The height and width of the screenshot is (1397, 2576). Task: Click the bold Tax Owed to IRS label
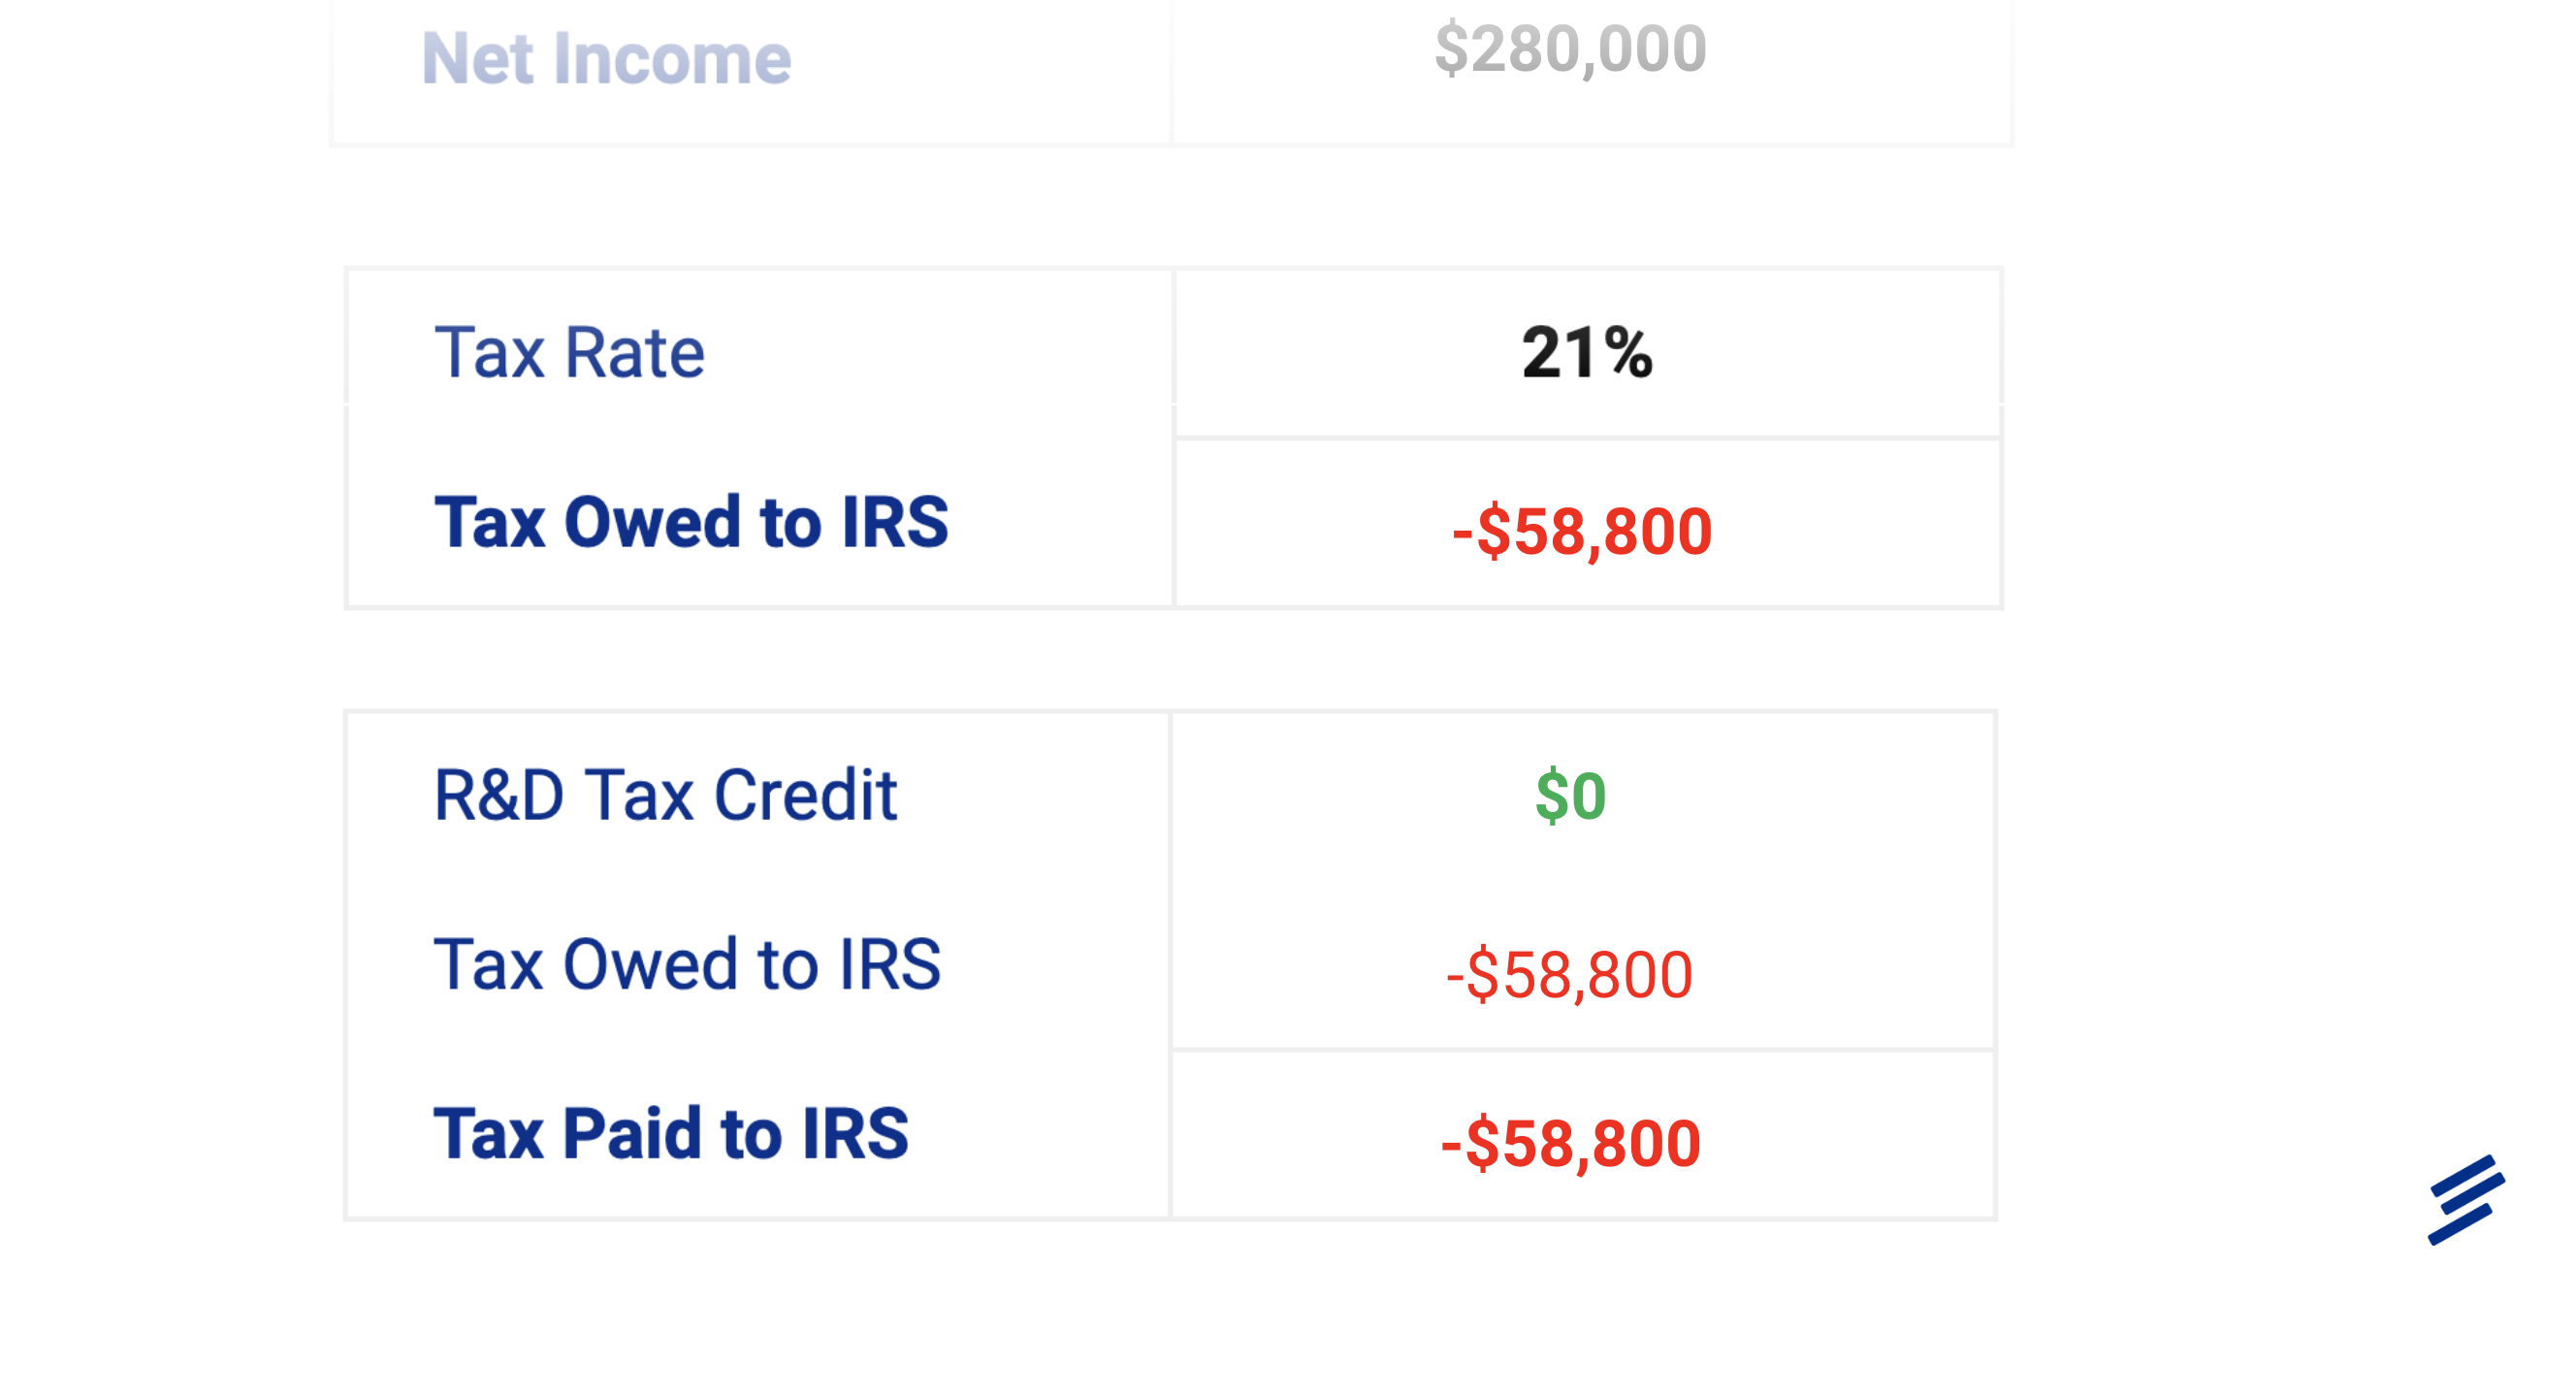[x=691, y=522]
